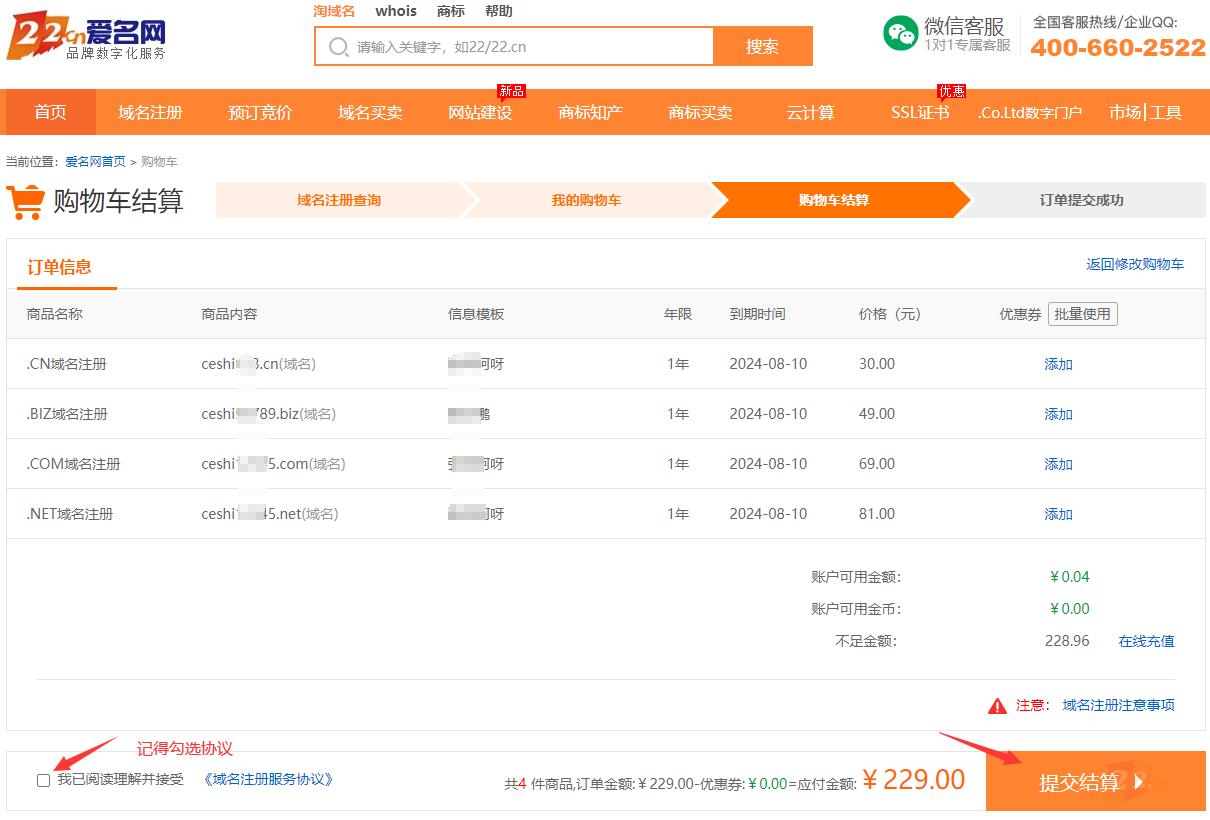Add coupon for the .NET domain row
The width and height of the screenshot is (1210, 820).
1058,514
